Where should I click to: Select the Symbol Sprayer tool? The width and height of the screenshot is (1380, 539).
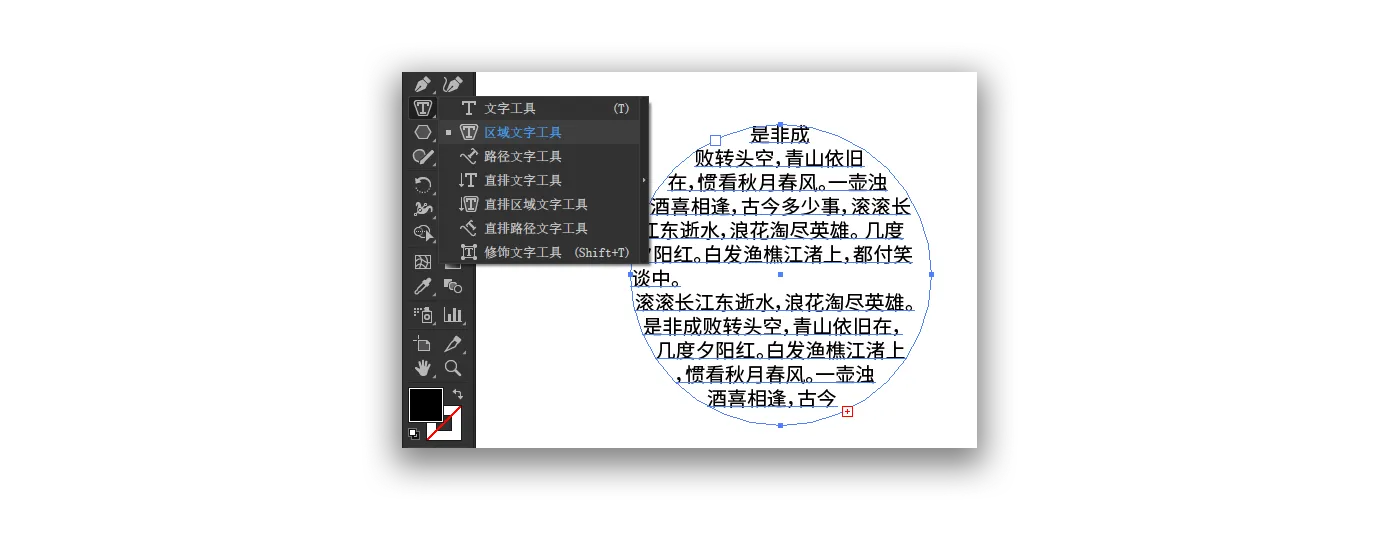[423, 314]
